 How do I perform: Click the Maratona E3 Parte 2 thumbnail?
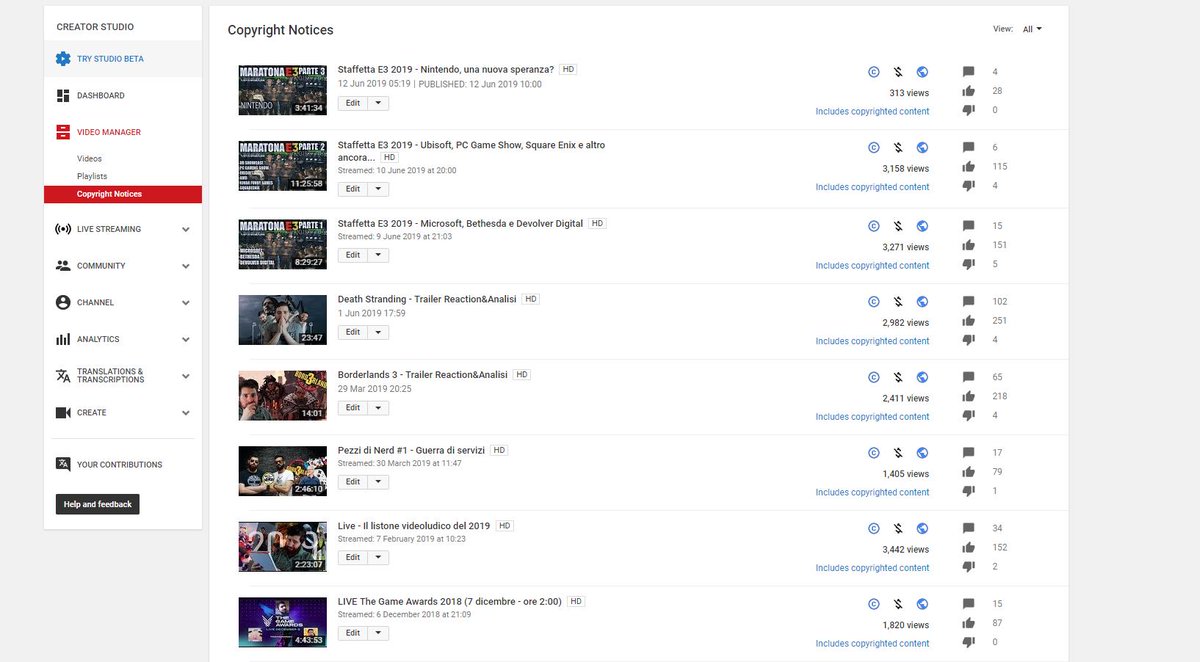click(283, 165)
